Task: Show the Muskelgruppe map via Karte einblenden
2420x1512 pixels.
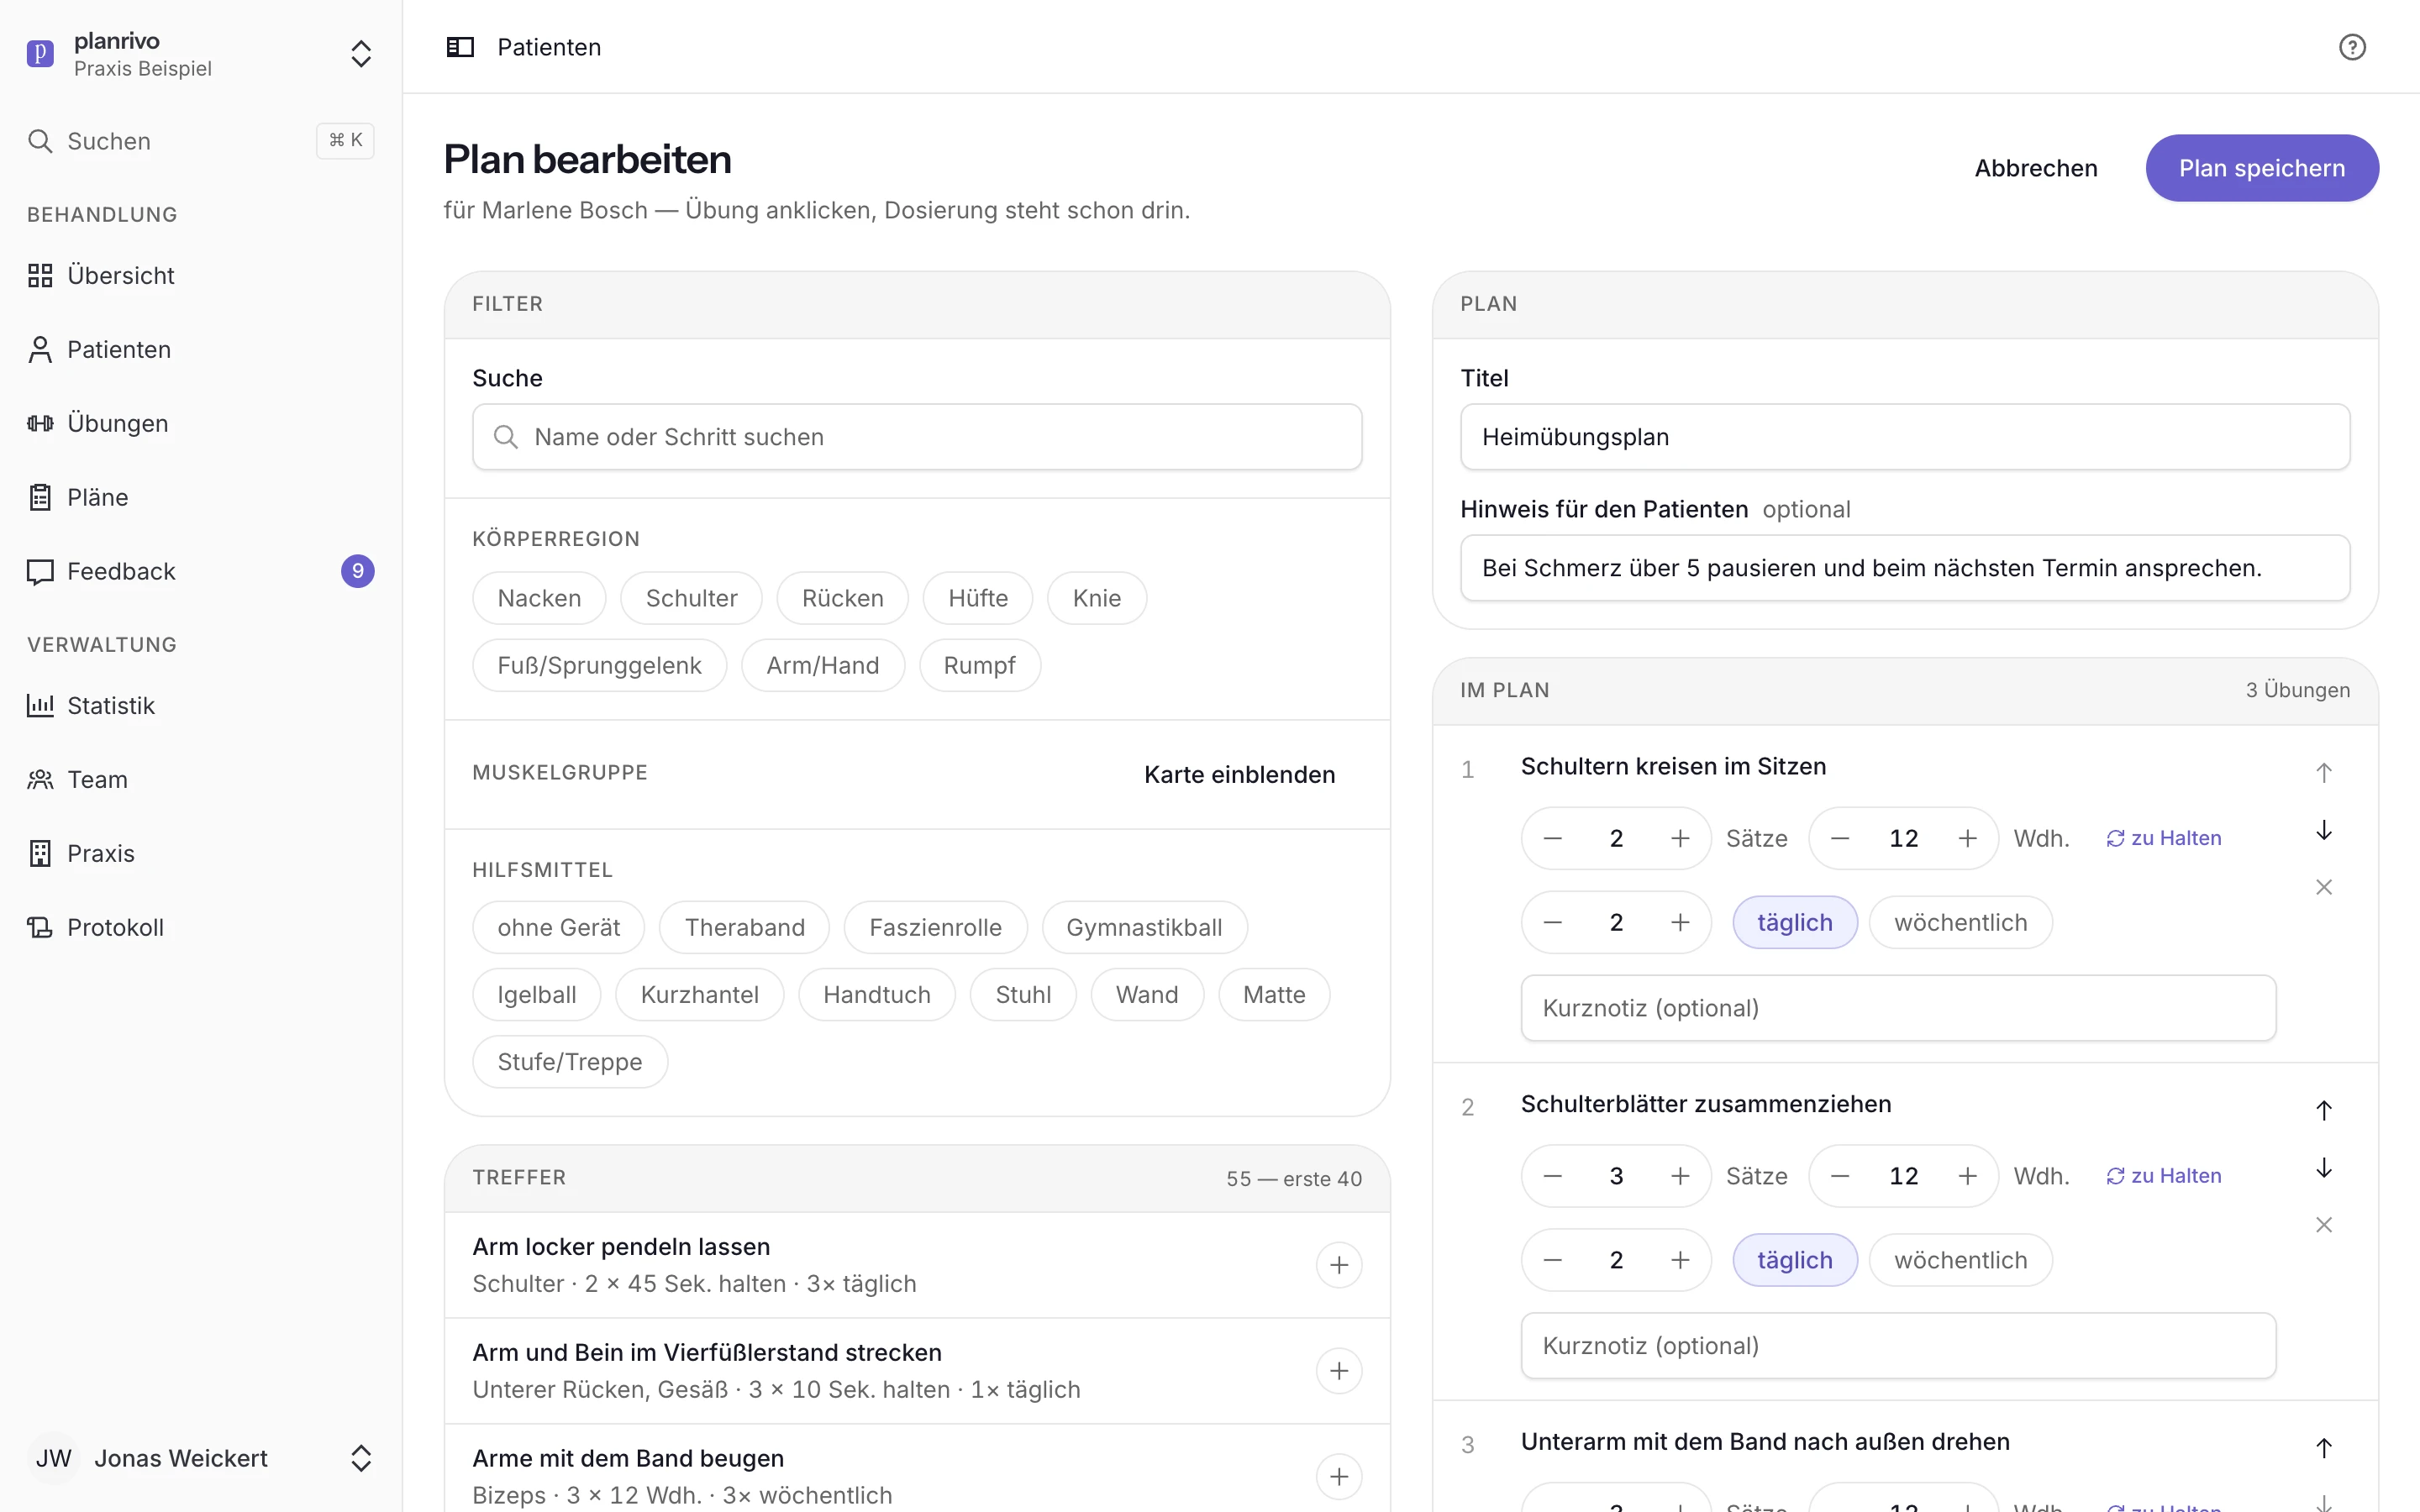Action: 1239,774
